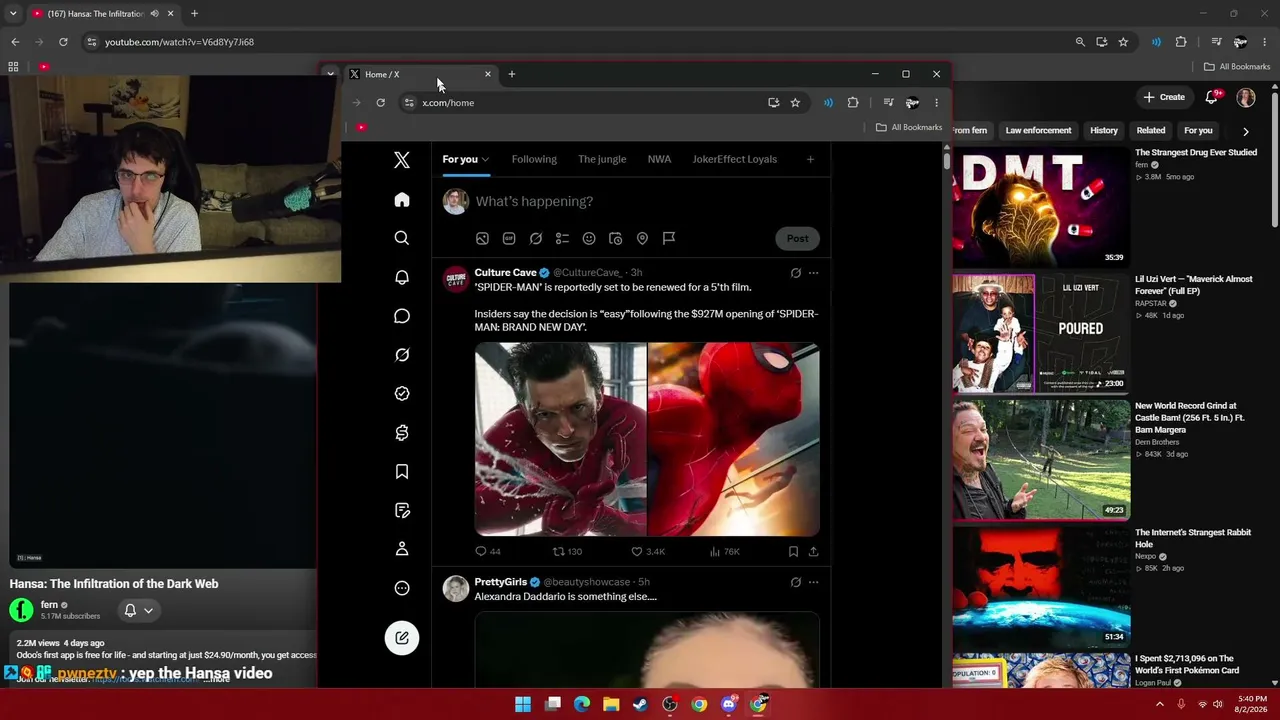Switch to the NWA tab
This screenshot has height=720, width=1280.
coord(659,159)
